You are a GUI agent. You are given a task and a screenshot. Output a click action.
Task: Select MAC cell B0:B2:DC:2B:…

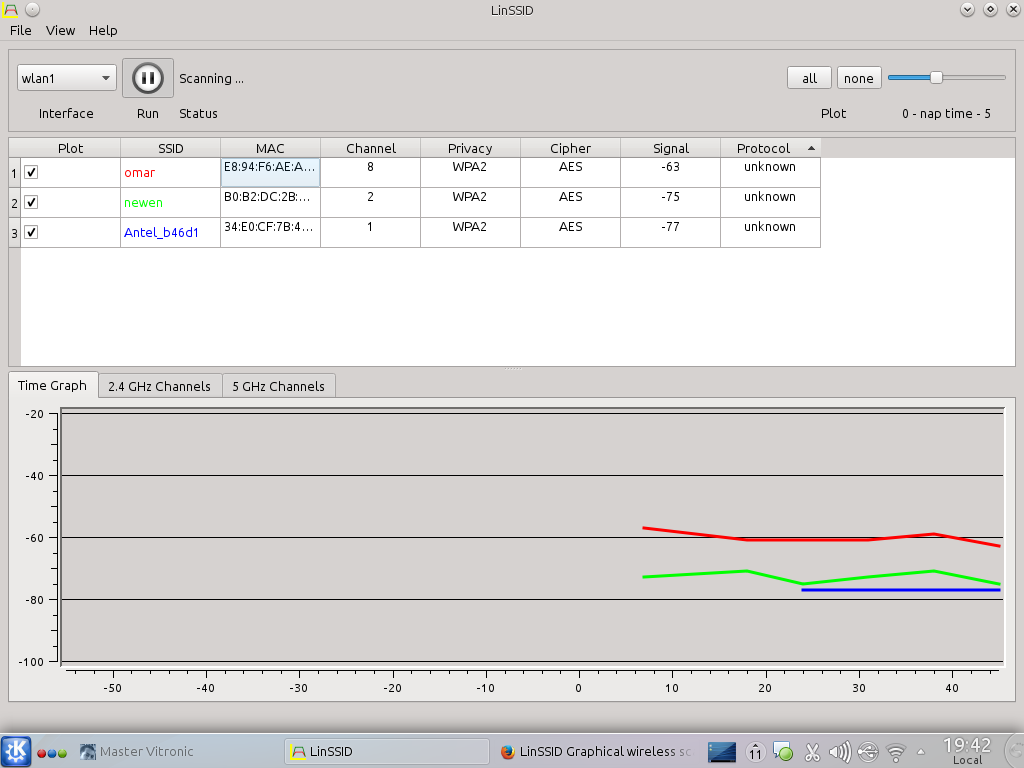point(270,202)
